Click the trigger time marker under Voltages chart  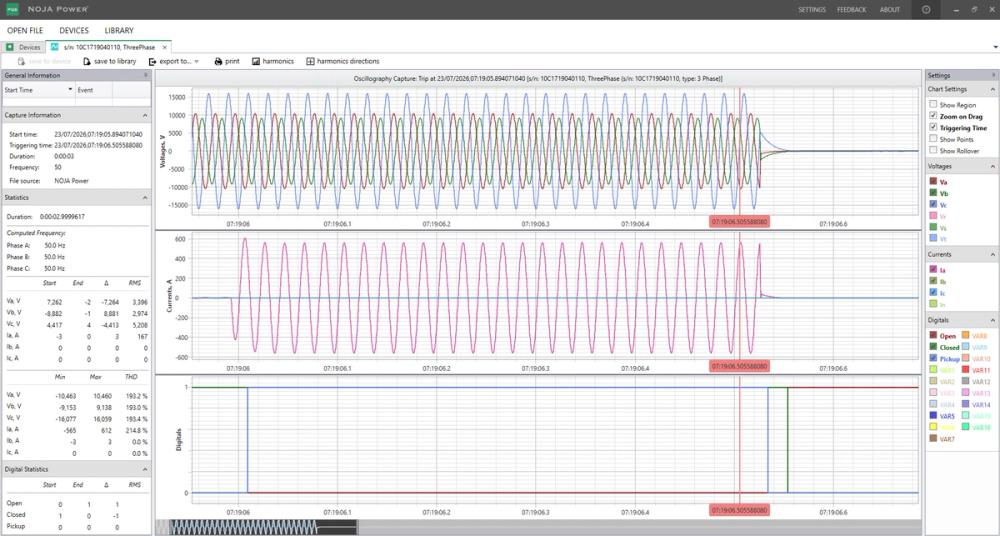pos(739,221)
